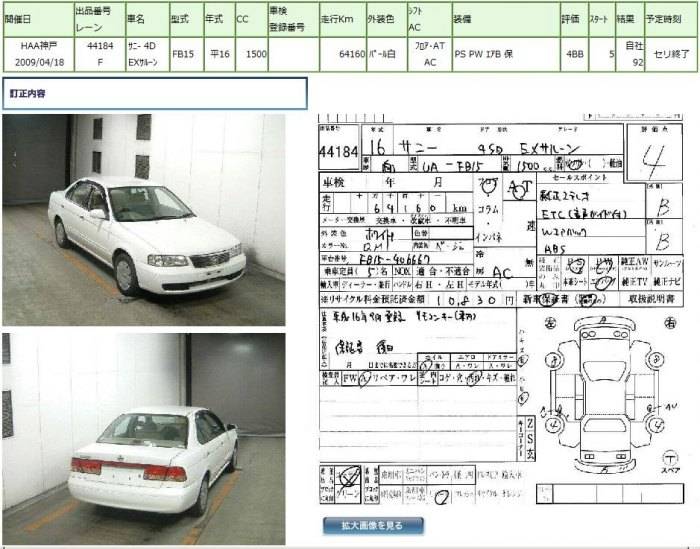This screenshot has height=549, width=700.
Task: Click the 64160 mileage cell
Action: pyautogui.click(x=343, y=54)
